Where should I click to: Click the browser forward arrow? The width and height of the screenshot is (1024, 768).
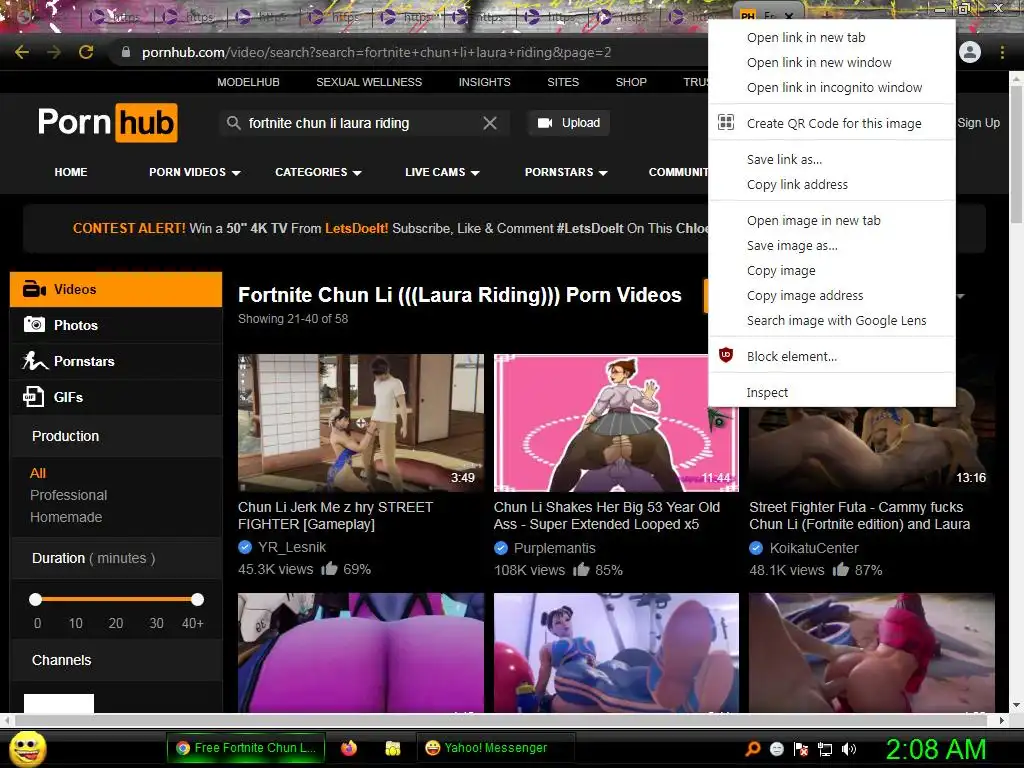pos(54,52)
